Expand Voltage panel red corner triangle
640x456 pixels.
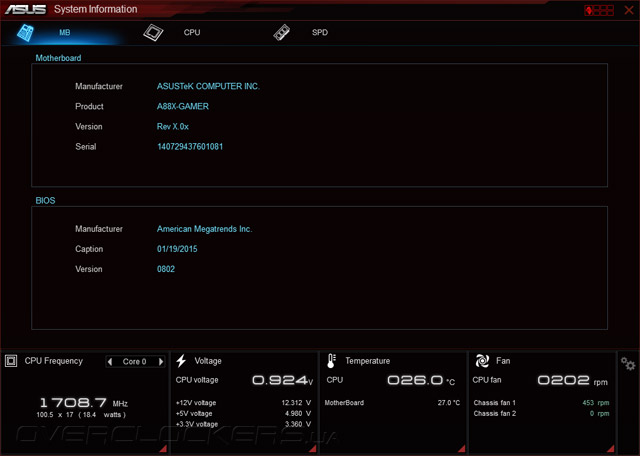pyautogui.click(x=313, y=449)
